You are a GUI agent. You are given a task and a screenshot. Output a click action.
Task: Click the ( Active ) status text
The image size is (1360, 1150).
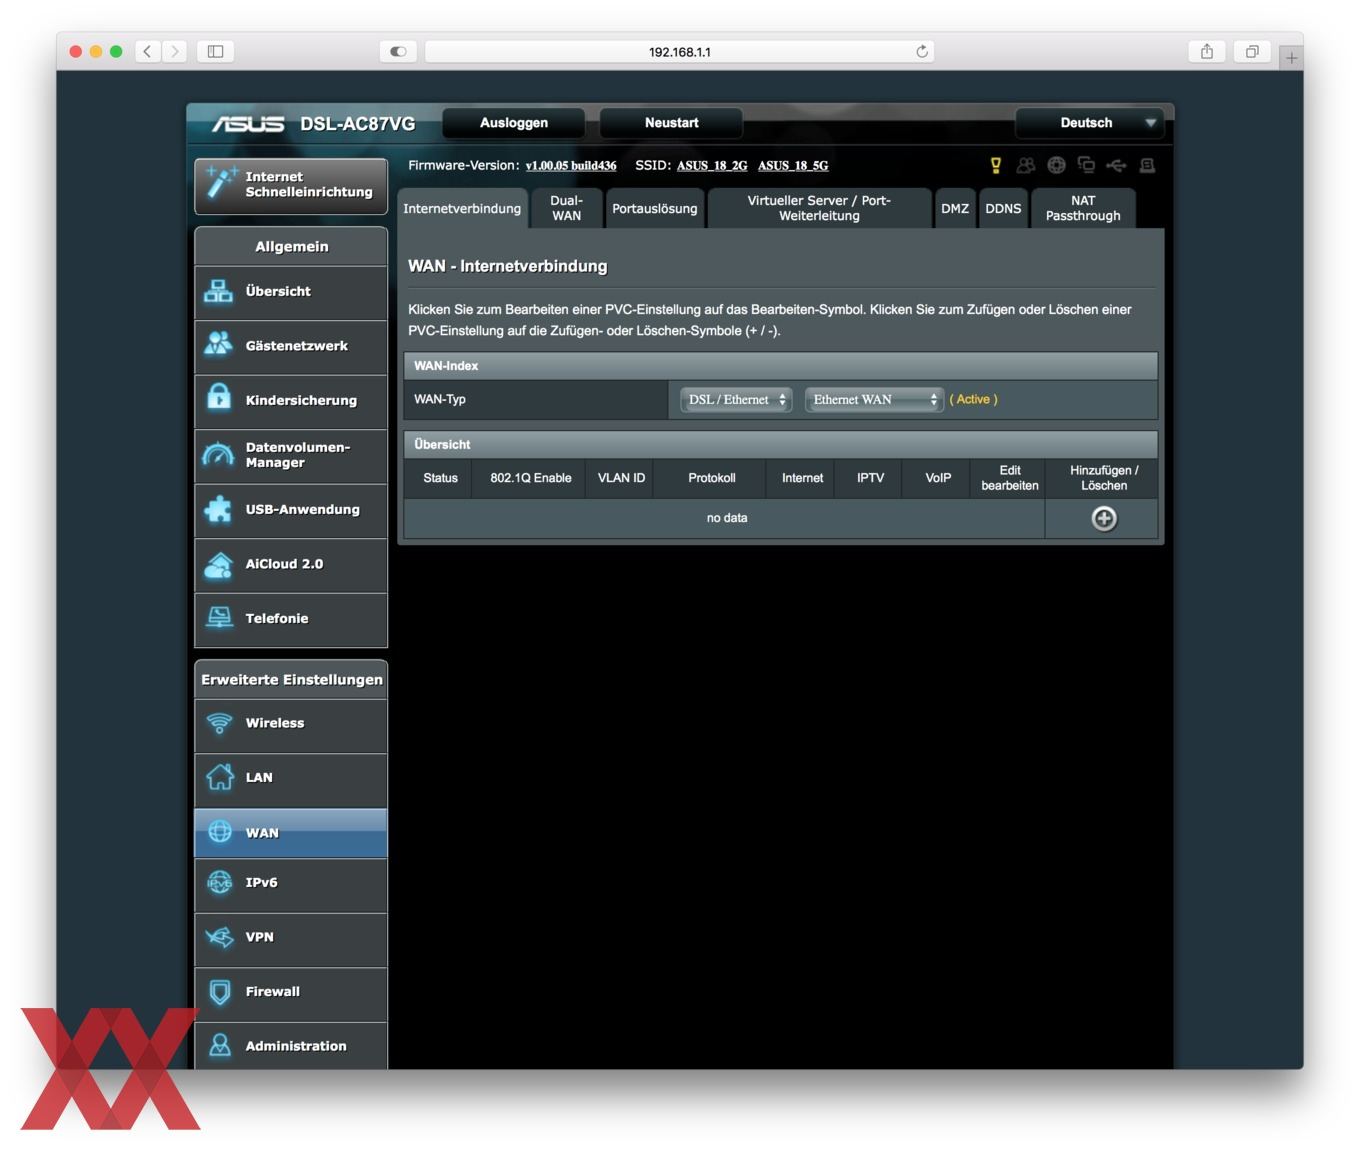[x=973, y=400]
